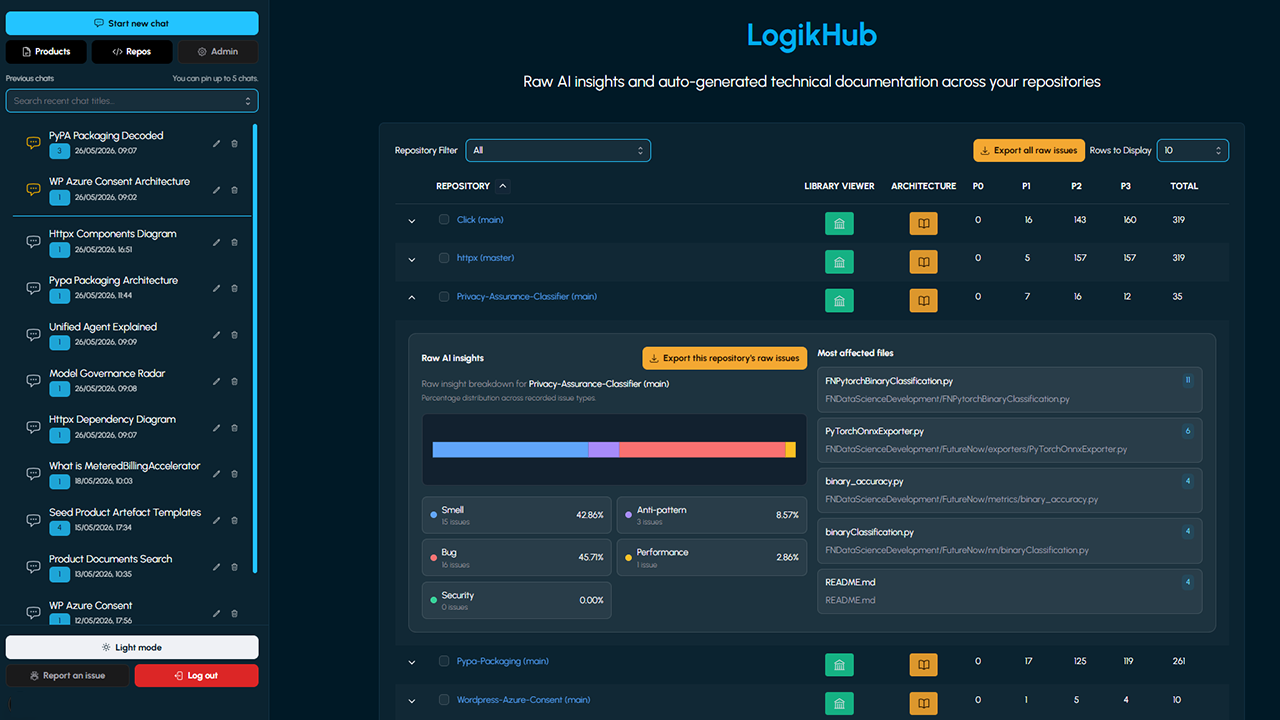The height and width of the screenshot is (720, 1280).
Task: Open Library Viewer for Pypa-Packaging (main)
Action: point(839,665)
